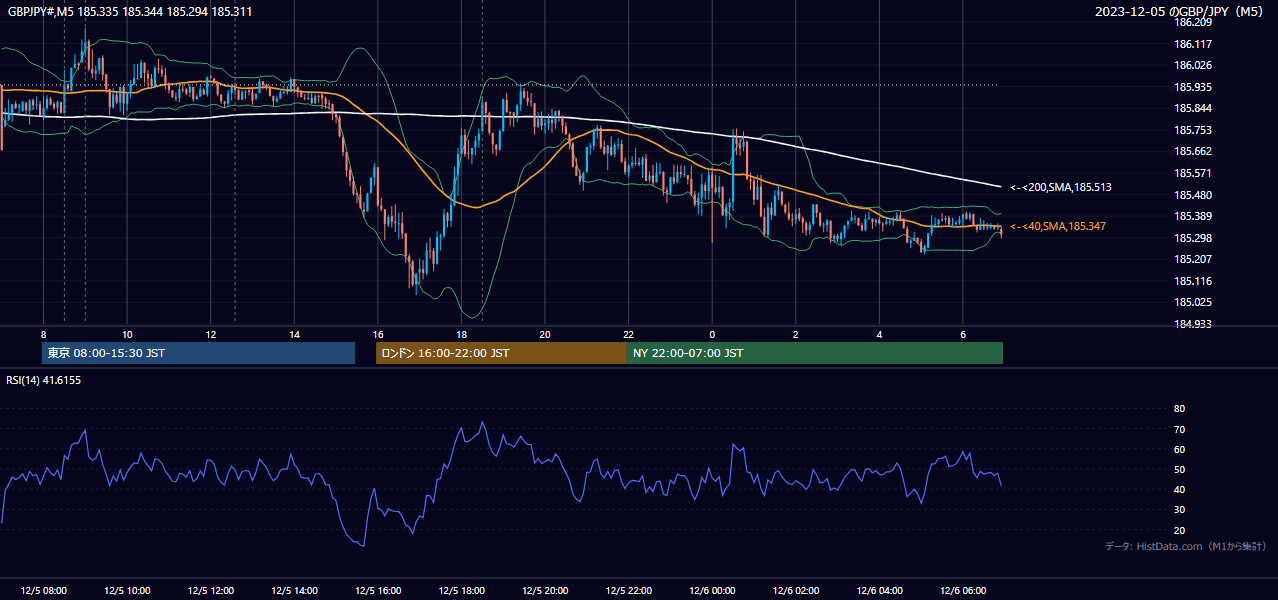1278x600 pixels.
Task: Click the 12/5 22:00 time axis label
Action: pos(629,591)
